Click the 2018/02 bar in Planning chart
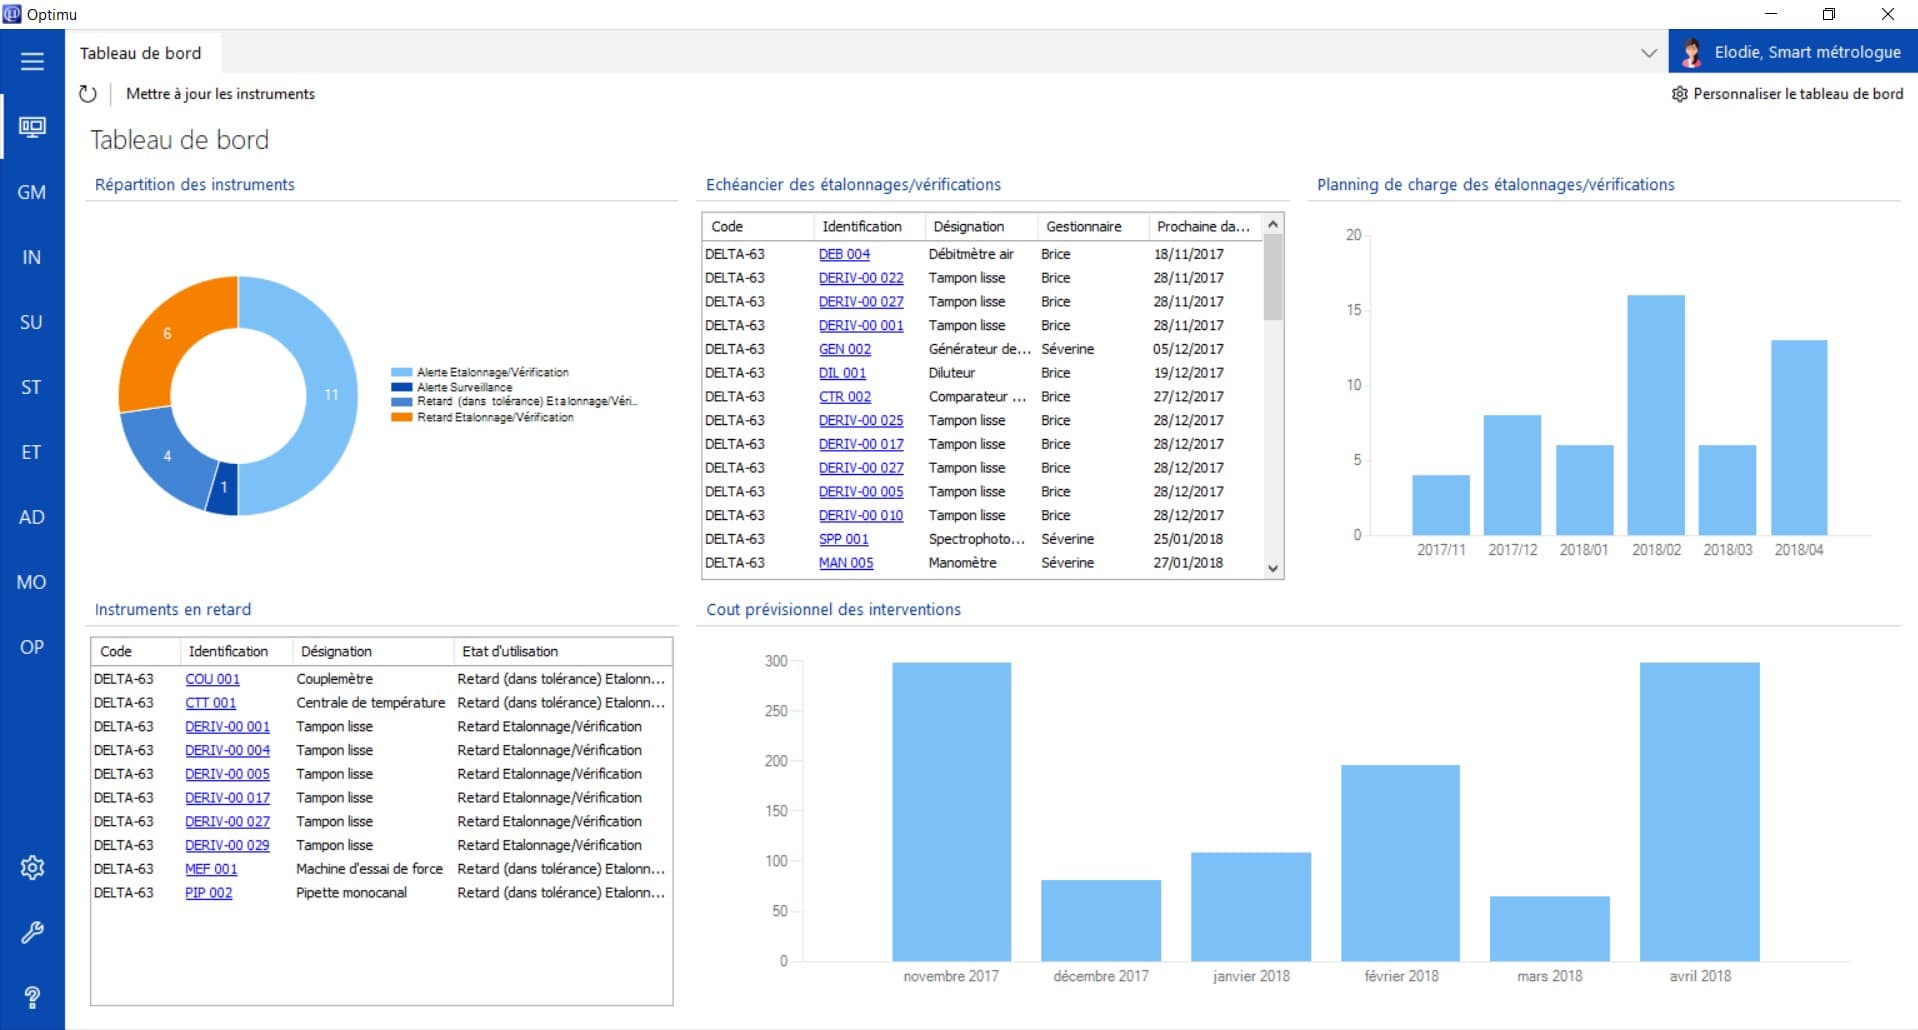Screen dimensions: 1918x1030 (x=1656, y=415)
